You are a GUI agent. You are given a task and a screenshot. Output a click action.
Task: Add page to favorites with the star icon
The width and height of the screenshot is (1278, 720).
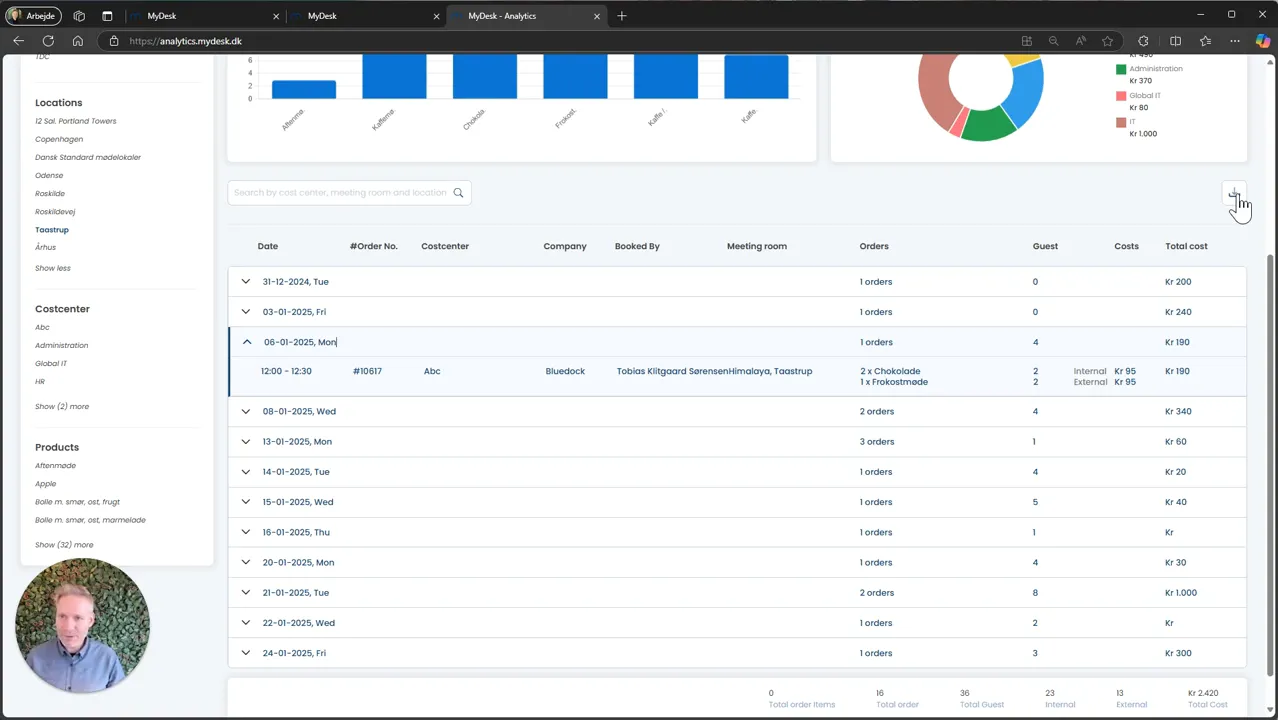[x=1107, y=41]
